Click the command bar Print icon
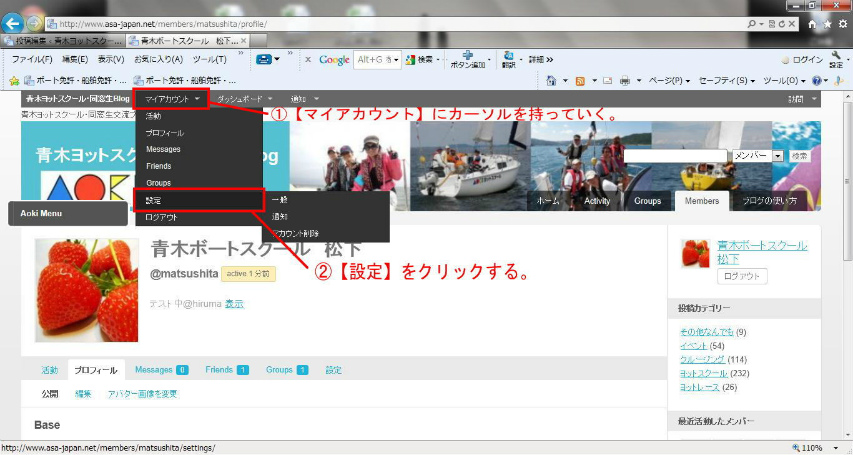Viewport: 853px width, 455px height. 625,81
